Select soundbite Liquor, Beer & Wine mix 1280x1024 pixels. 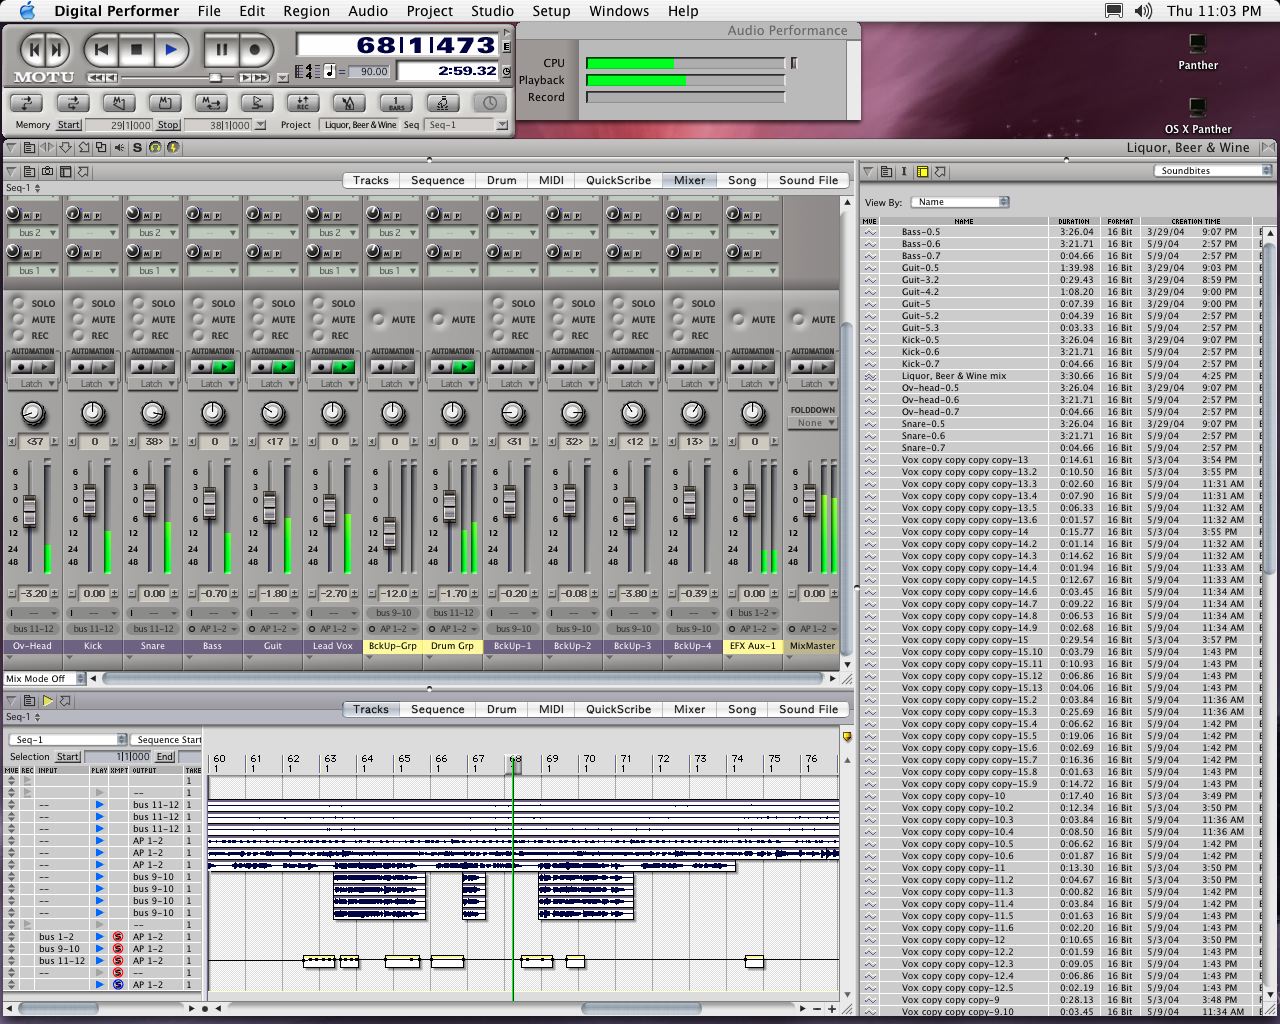pyautogui.click(x=954, y=376)
